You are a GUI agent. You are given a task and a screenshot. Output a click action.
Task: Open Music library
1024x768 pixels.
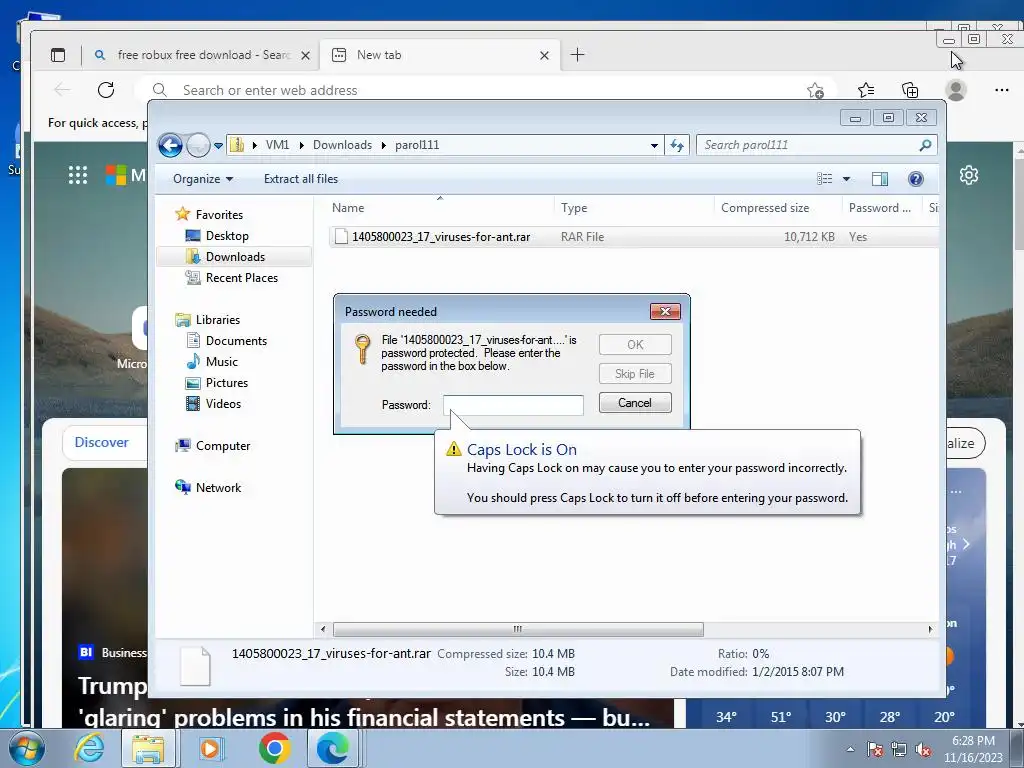221,362
